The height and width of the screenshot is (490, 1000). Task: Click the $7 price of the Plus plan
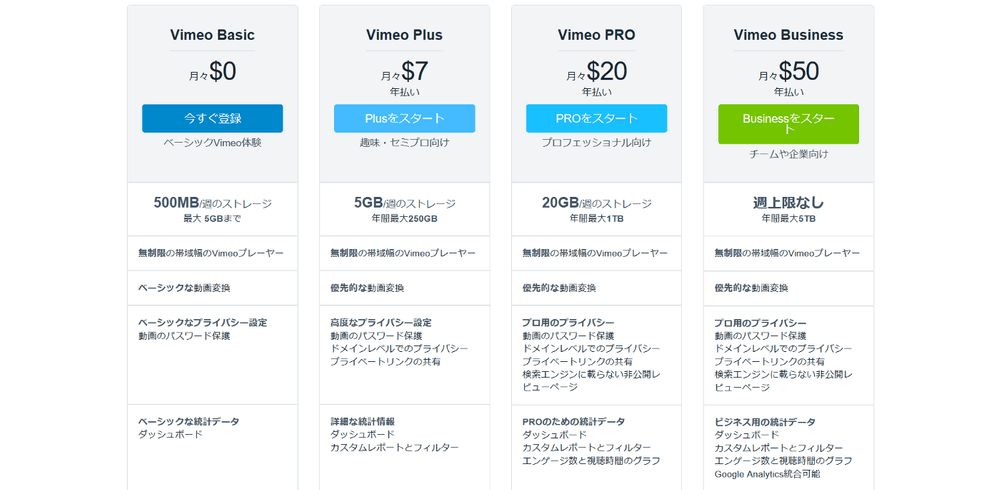pyautogui.click(x=414, y=71)
